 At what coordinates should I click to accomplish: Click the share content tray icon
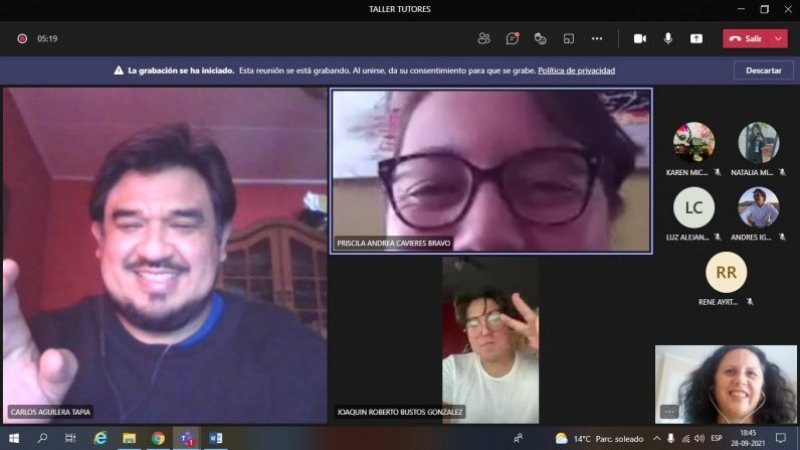point(696,38)
